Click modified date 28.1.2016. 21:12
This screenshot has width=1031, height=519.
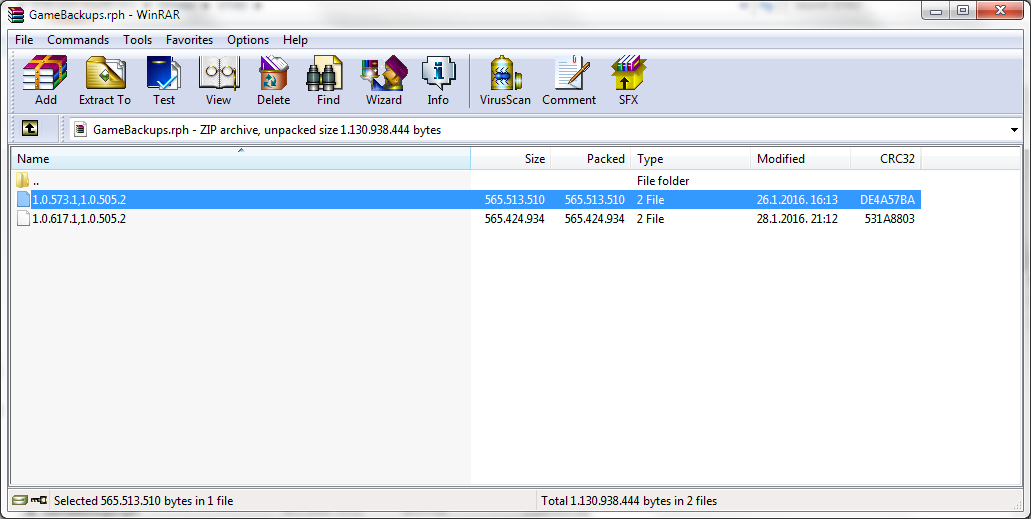(x=797, y=218)
